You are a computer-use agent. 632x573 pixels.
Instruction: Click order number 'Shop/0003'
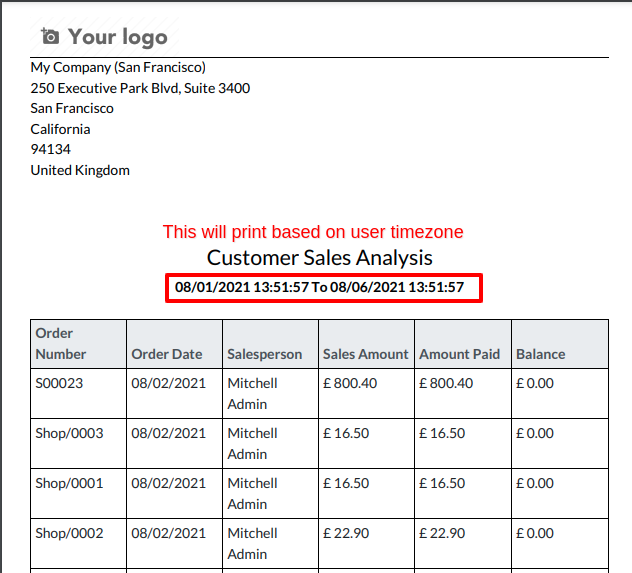coord(69,433)
